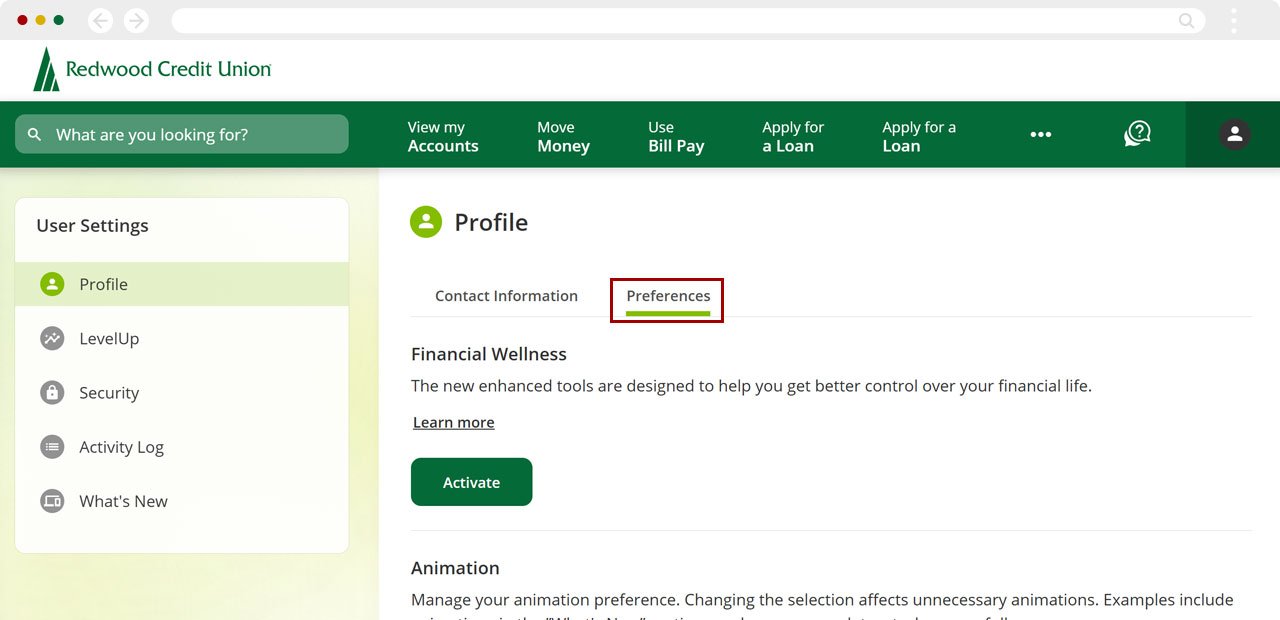Click the green Profile avatar icon
The width and height of the screenshot is (1280, 620).
pos(425,222)
